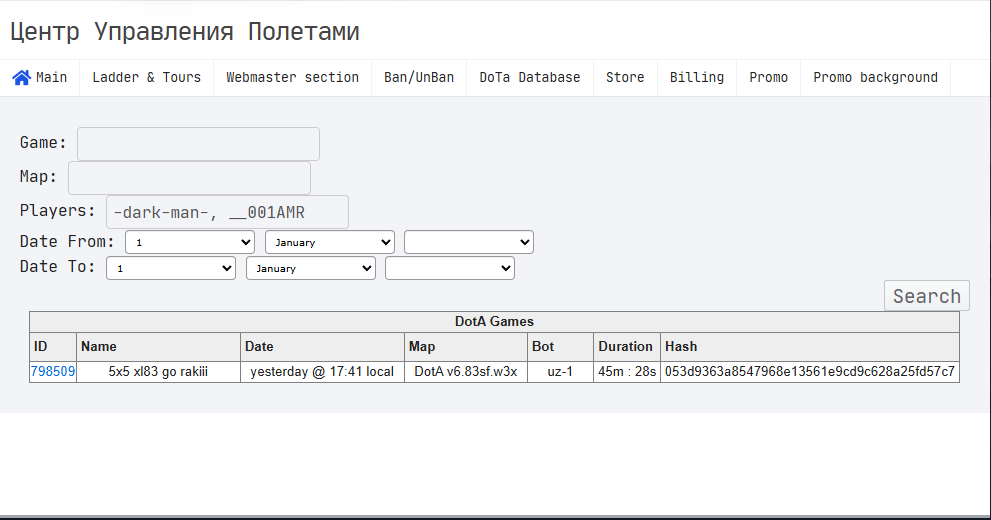Click the Game input field

pos(198,144)
